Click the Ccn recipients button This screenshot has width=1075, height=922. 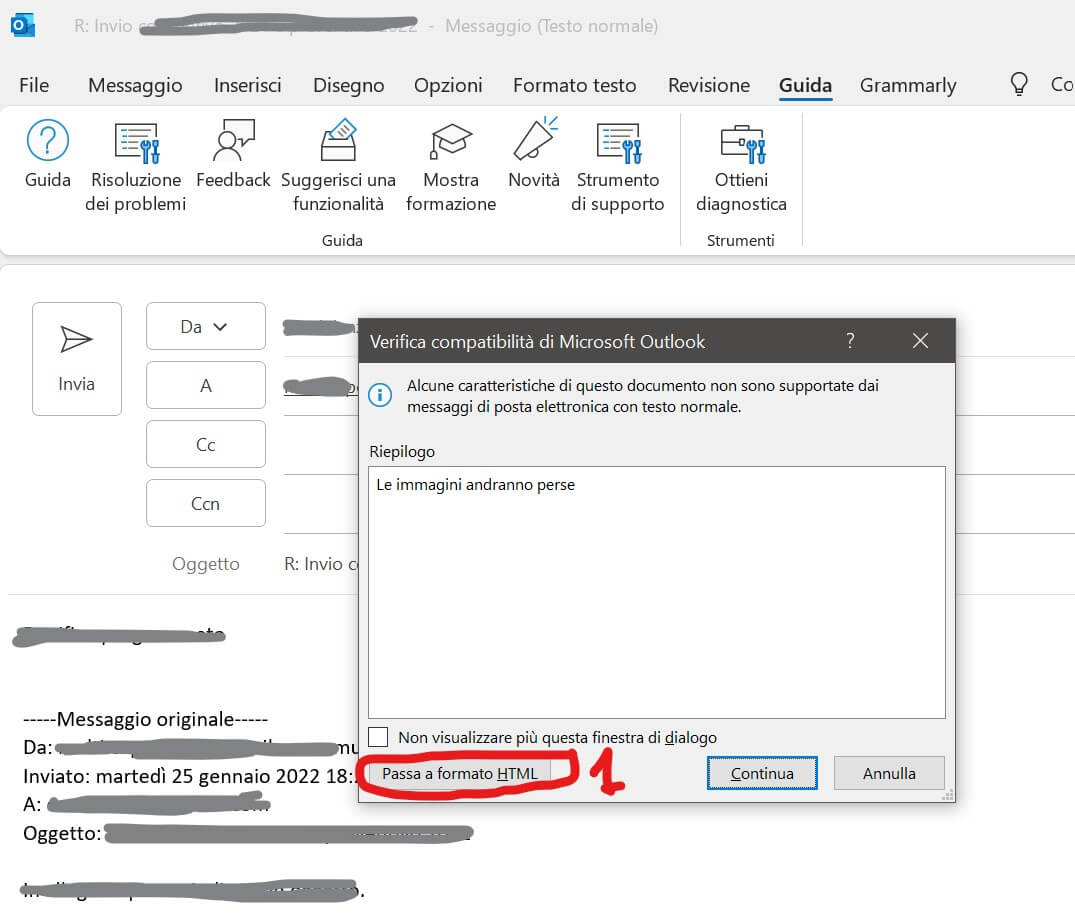click(x=205, y=503)
